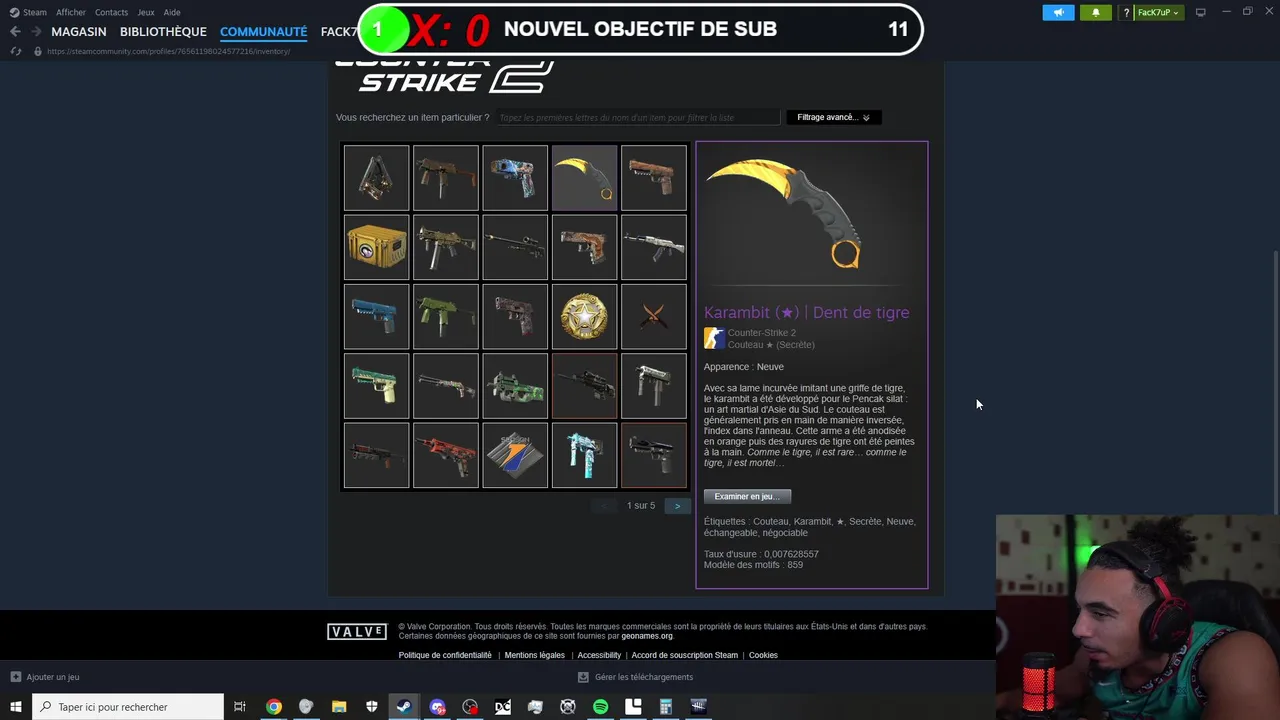Select the icy blue MAC-10 thumbnail
This screenshot has height=720, width=1280.
(584, 455)
